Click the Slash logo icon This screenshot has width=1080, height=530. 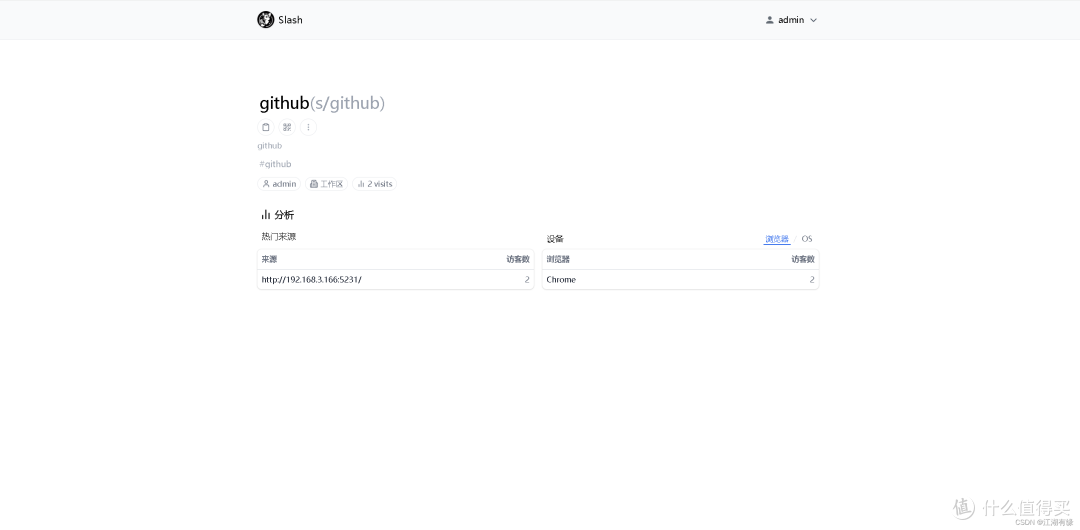265,20
